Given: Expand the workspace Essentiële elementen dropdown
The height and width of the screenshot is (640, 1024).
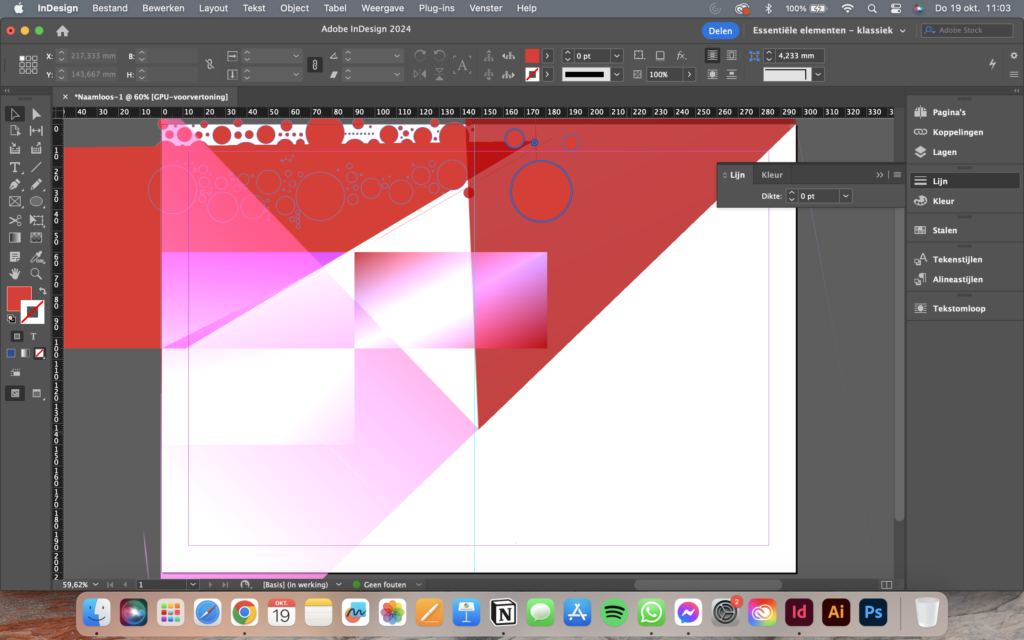Looking at the screenshot, I should (829, 31).
